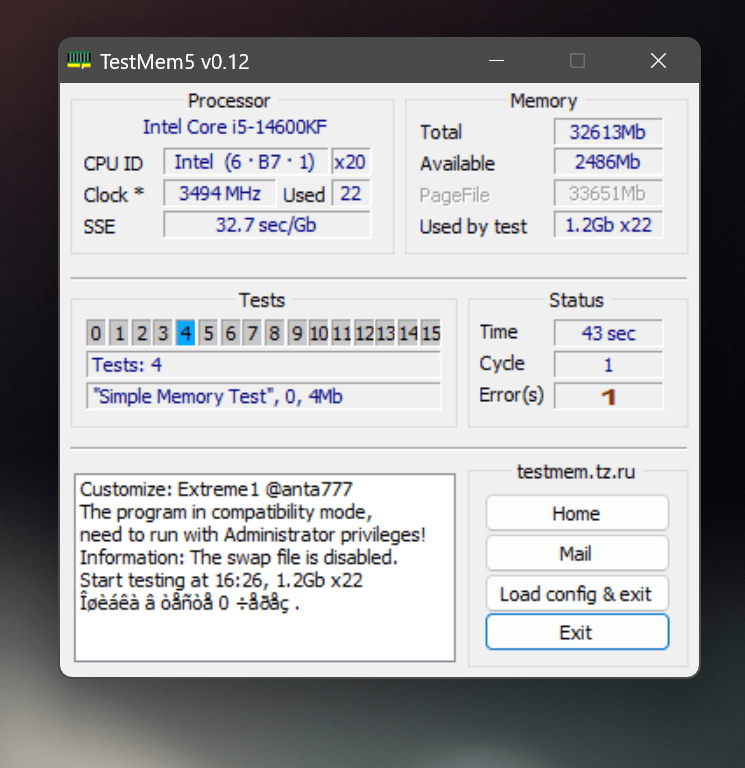Viewport: 745px width, 768px height.
Task: Click the Total memory value 32613Mb
Action: (608, 132)
